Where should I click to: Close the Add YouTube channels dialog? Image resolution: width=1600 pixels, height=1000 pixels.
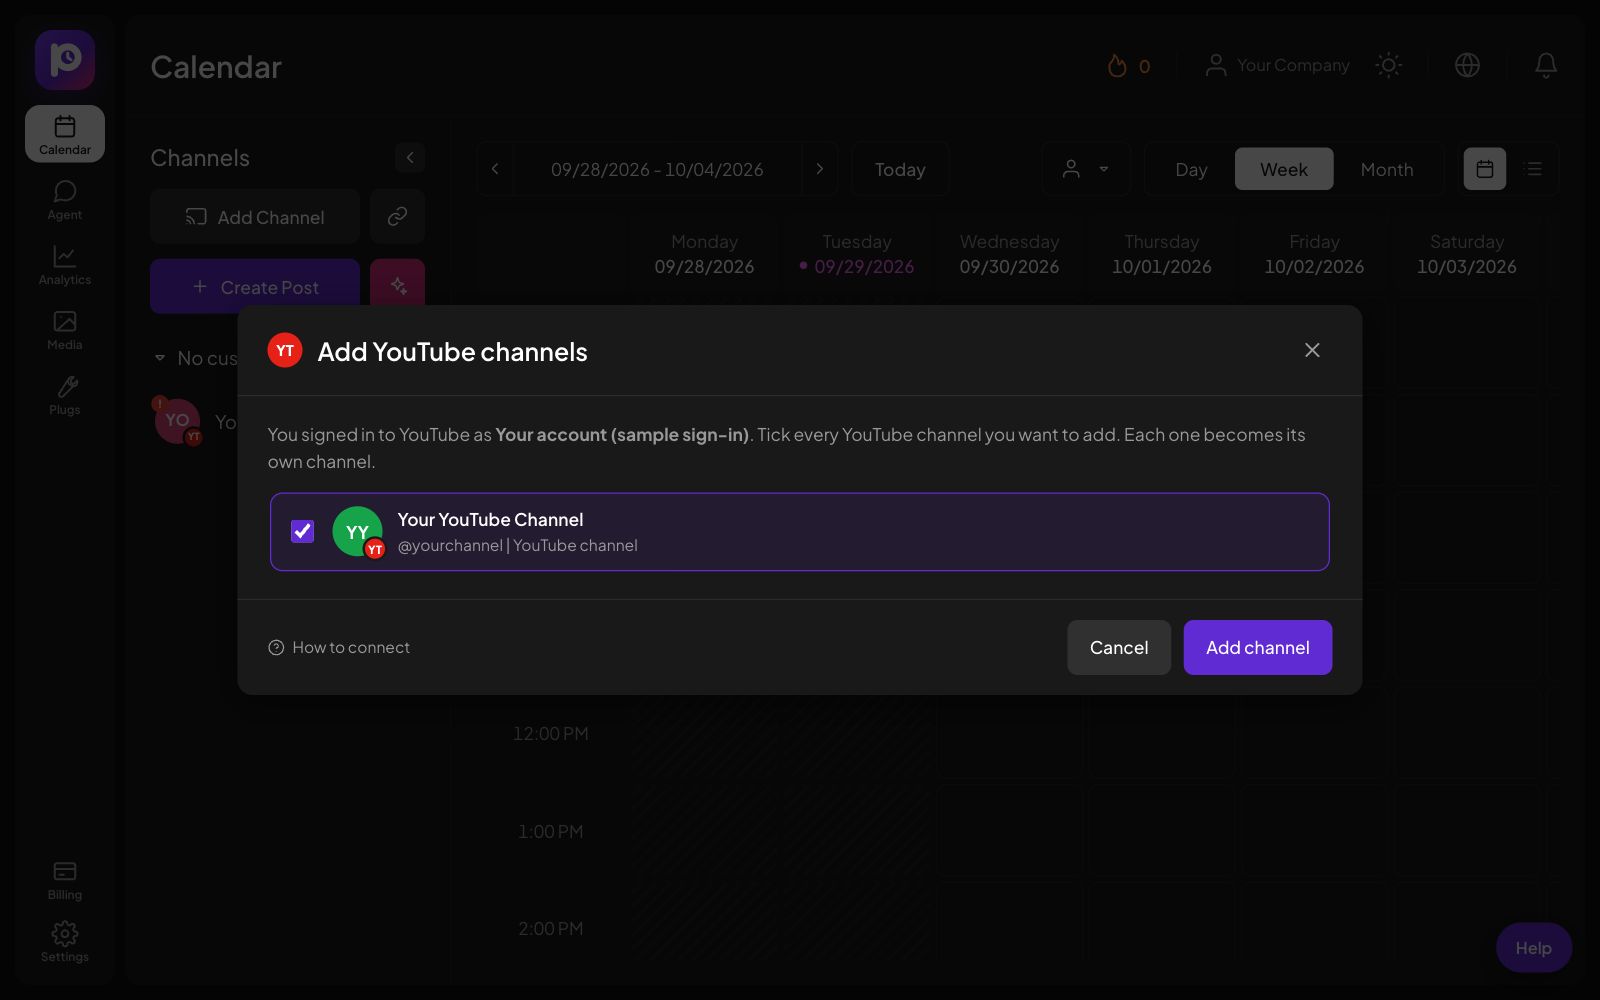tap(1312, 350)
